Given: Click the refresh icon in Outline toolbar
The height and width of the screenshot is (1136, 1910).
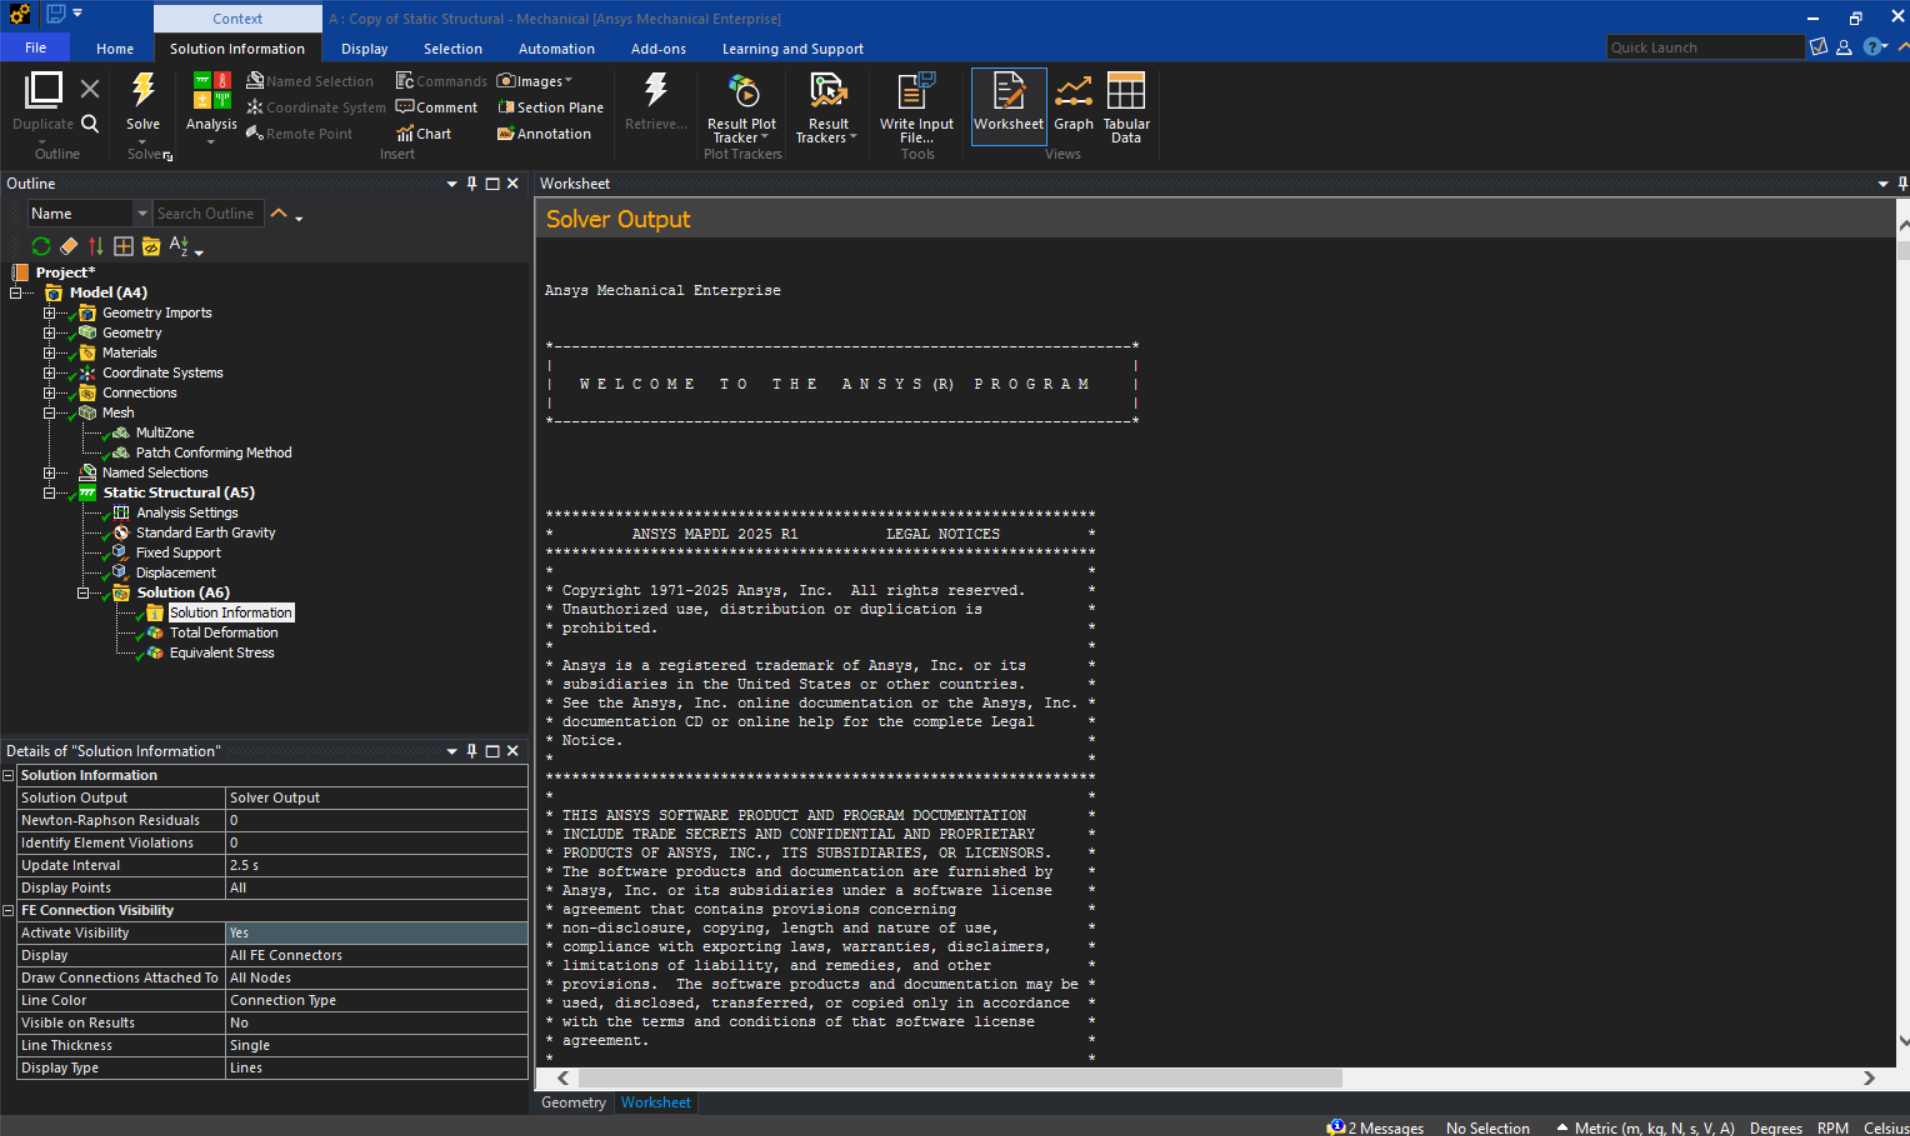Looking at the screenshot, I should (41, 246).
